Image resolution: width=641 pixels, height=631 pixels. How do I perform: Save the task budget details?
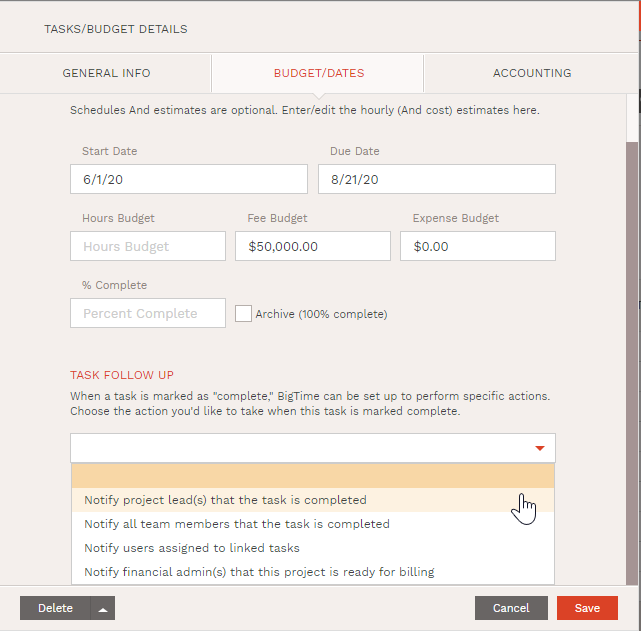tap(587, 608)
